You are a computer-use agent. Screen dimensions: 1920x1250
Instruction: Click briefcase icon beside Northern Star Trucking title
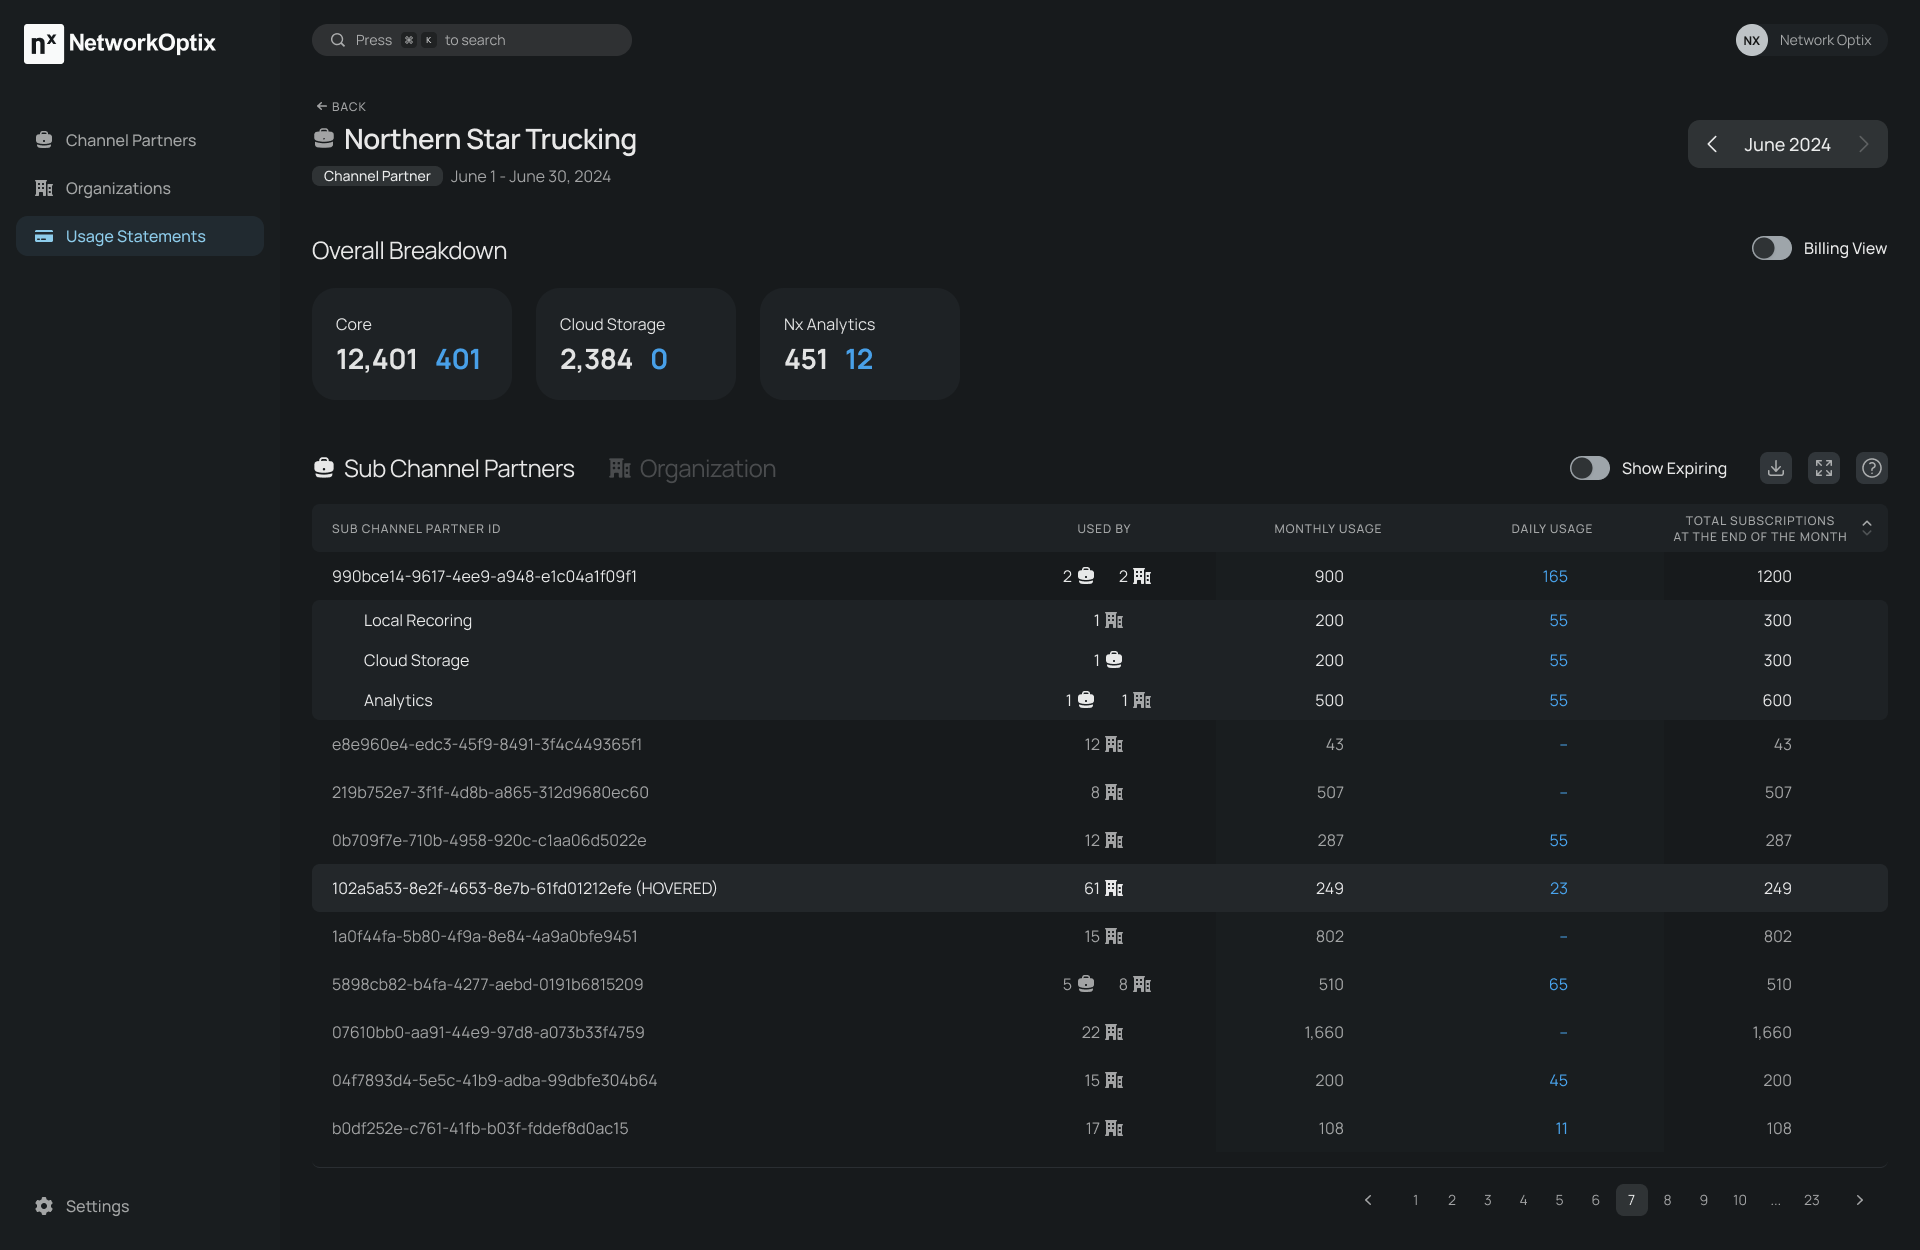[324, 138]
